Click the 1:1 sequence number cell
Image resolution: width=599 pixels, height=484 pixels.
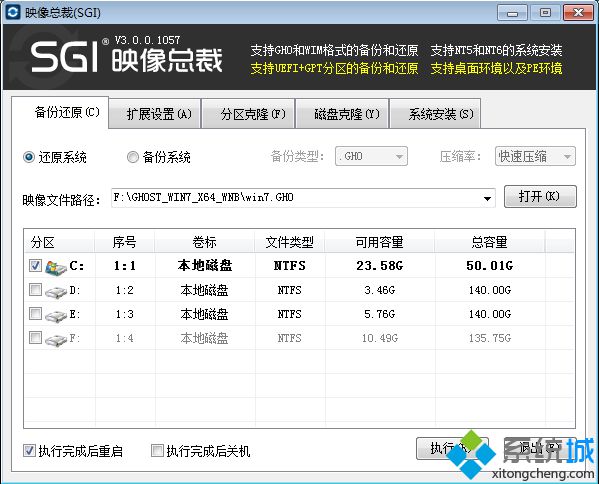125,265
